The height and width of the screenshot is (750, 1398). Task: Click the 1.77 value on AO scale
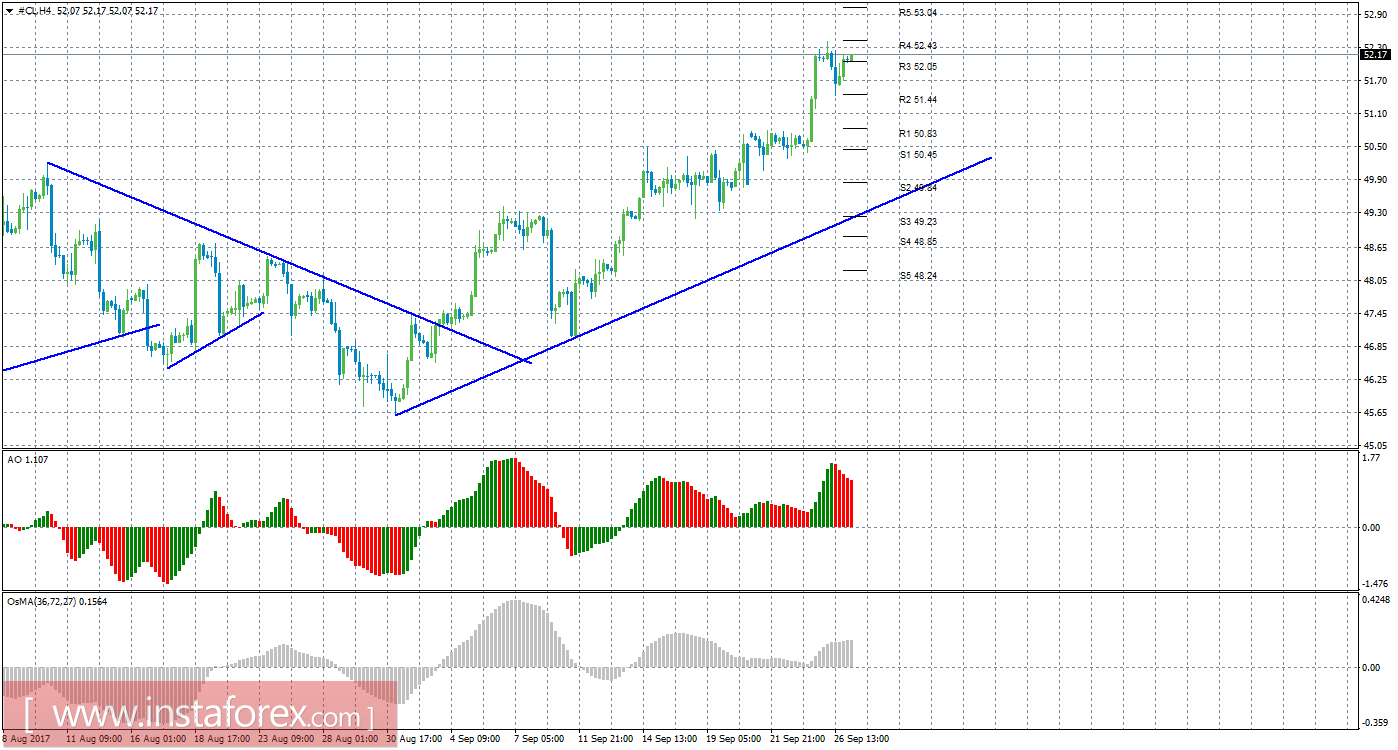tap(1372, 459)
